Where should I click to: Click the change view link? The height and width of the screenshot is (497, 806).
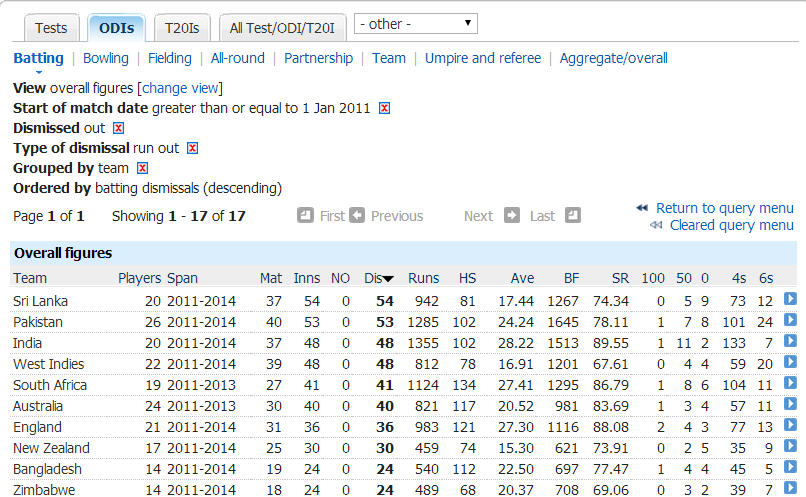coord(179,88)
